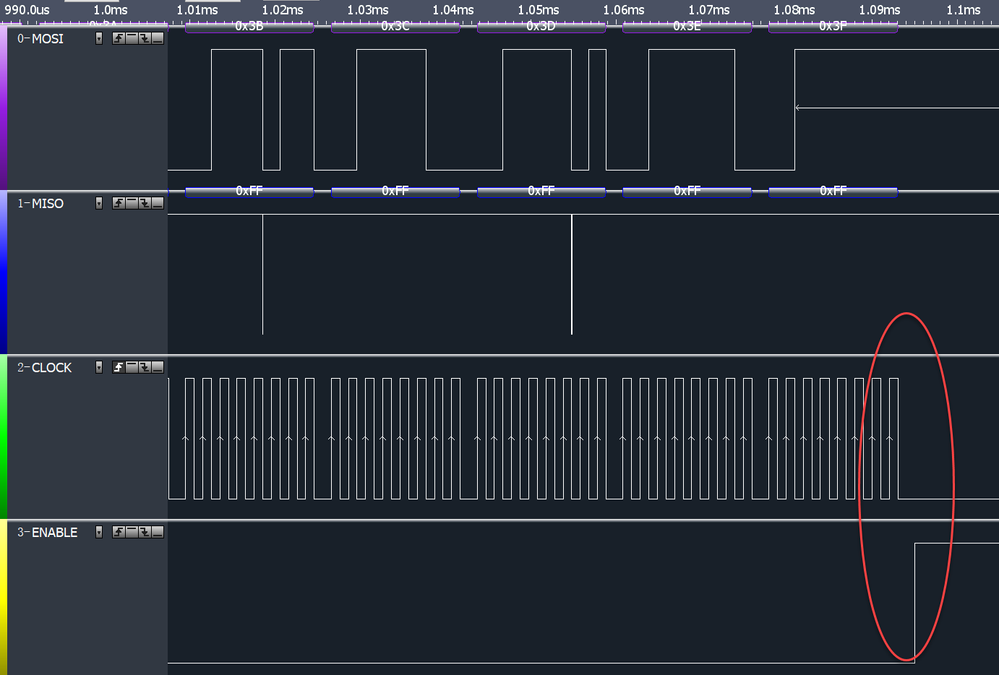Click the 1.08ms mark on time ruler
The width and height of the screenshot is (999, 675).
(x=794, y=10)
